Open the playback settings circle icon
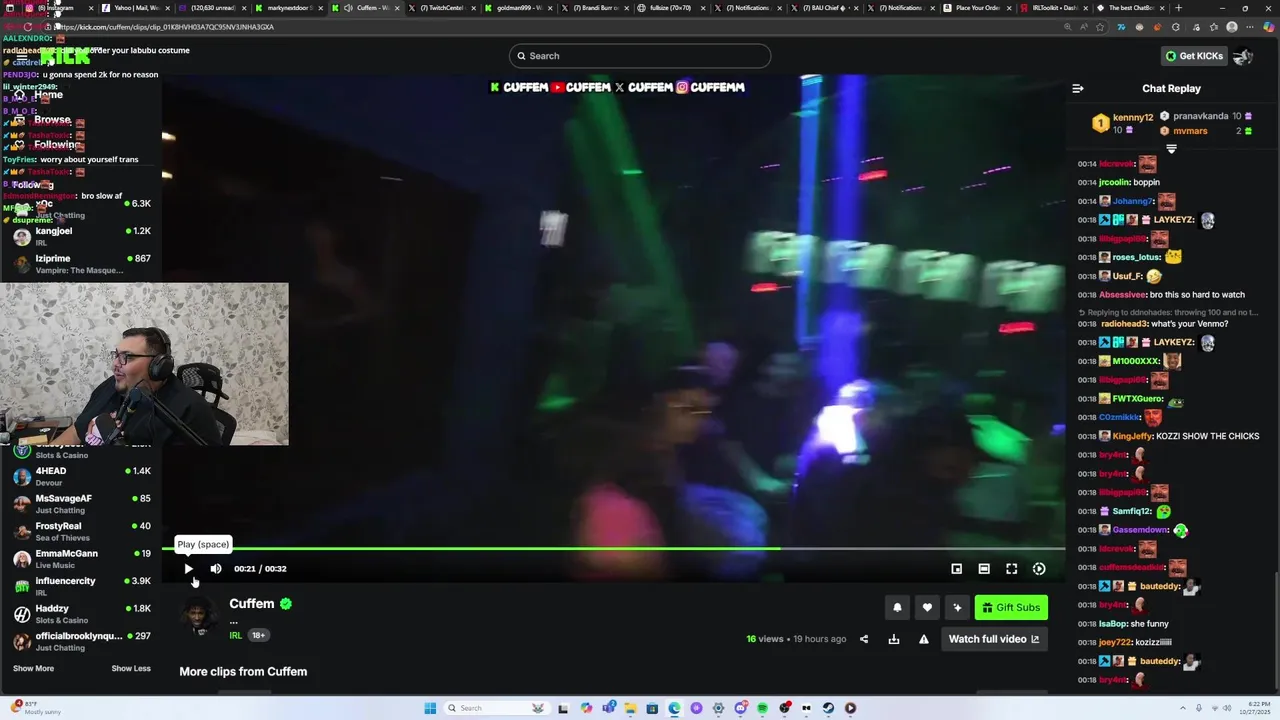The image size is (1280, 720). [1039, 569]
